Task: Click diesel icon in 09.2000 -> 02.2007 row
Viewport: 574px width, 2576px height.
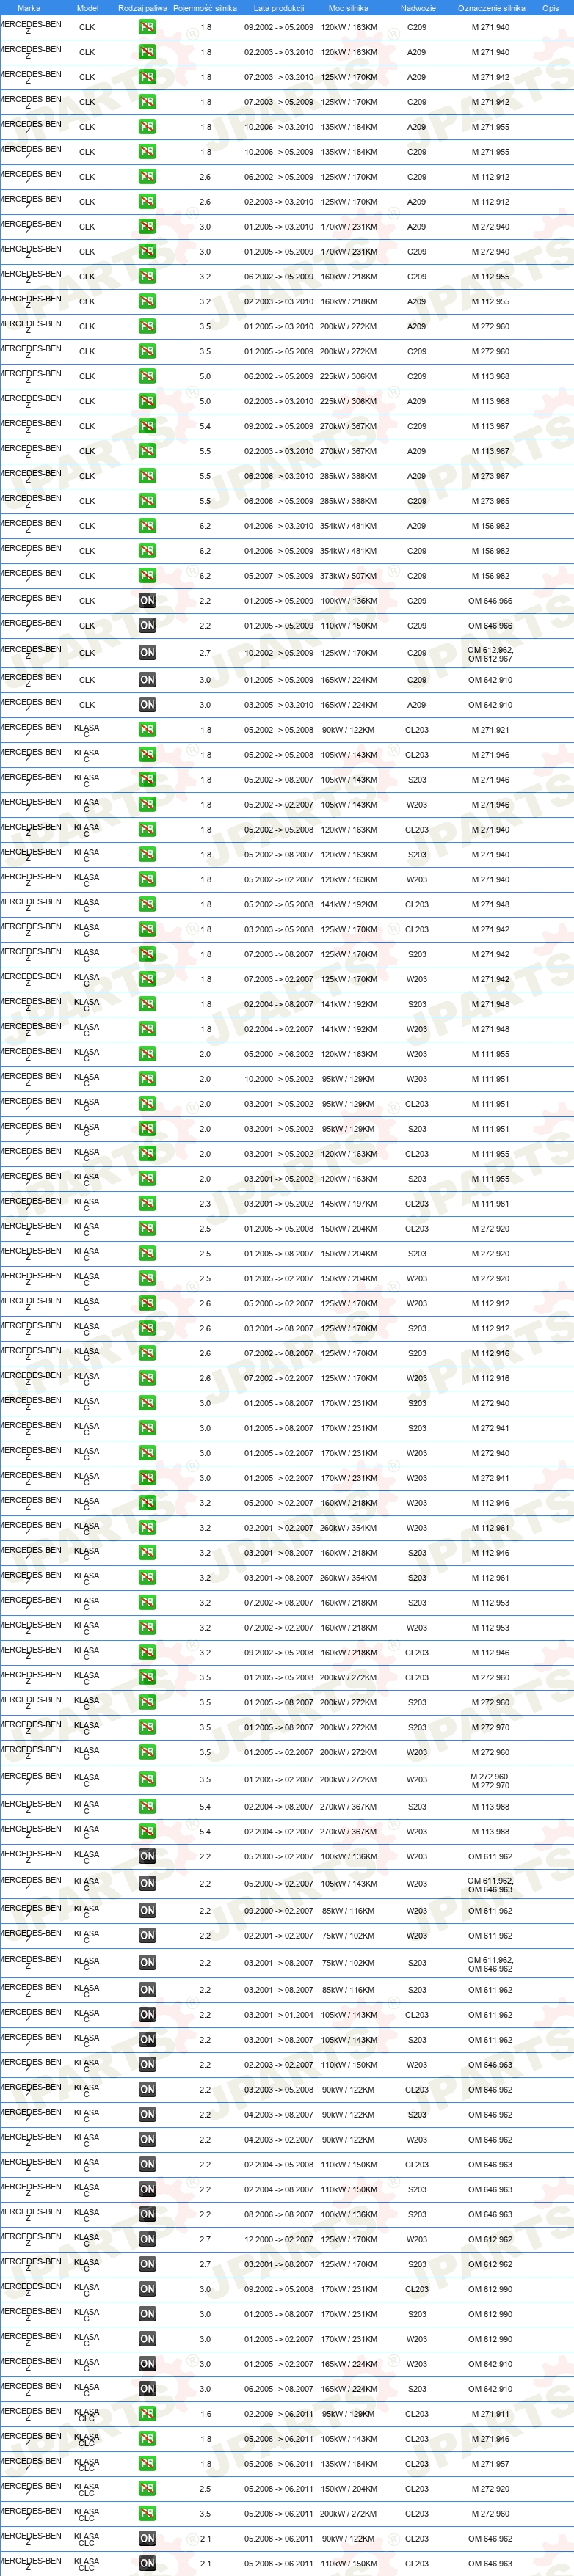Action: 147,1911
